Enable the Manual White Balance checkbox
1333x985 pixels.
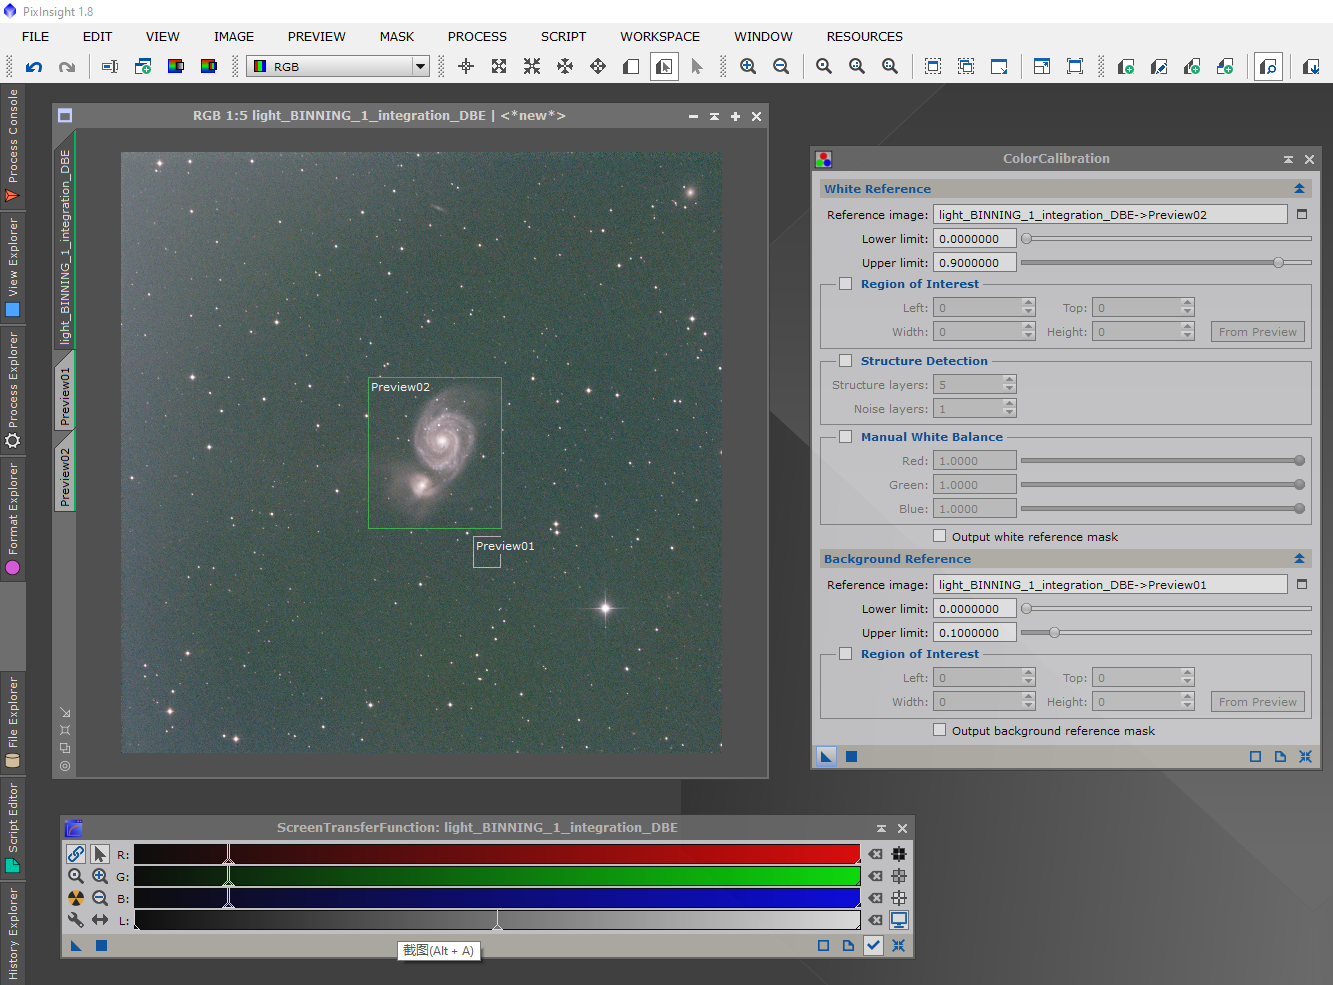[x=846, y=437]
